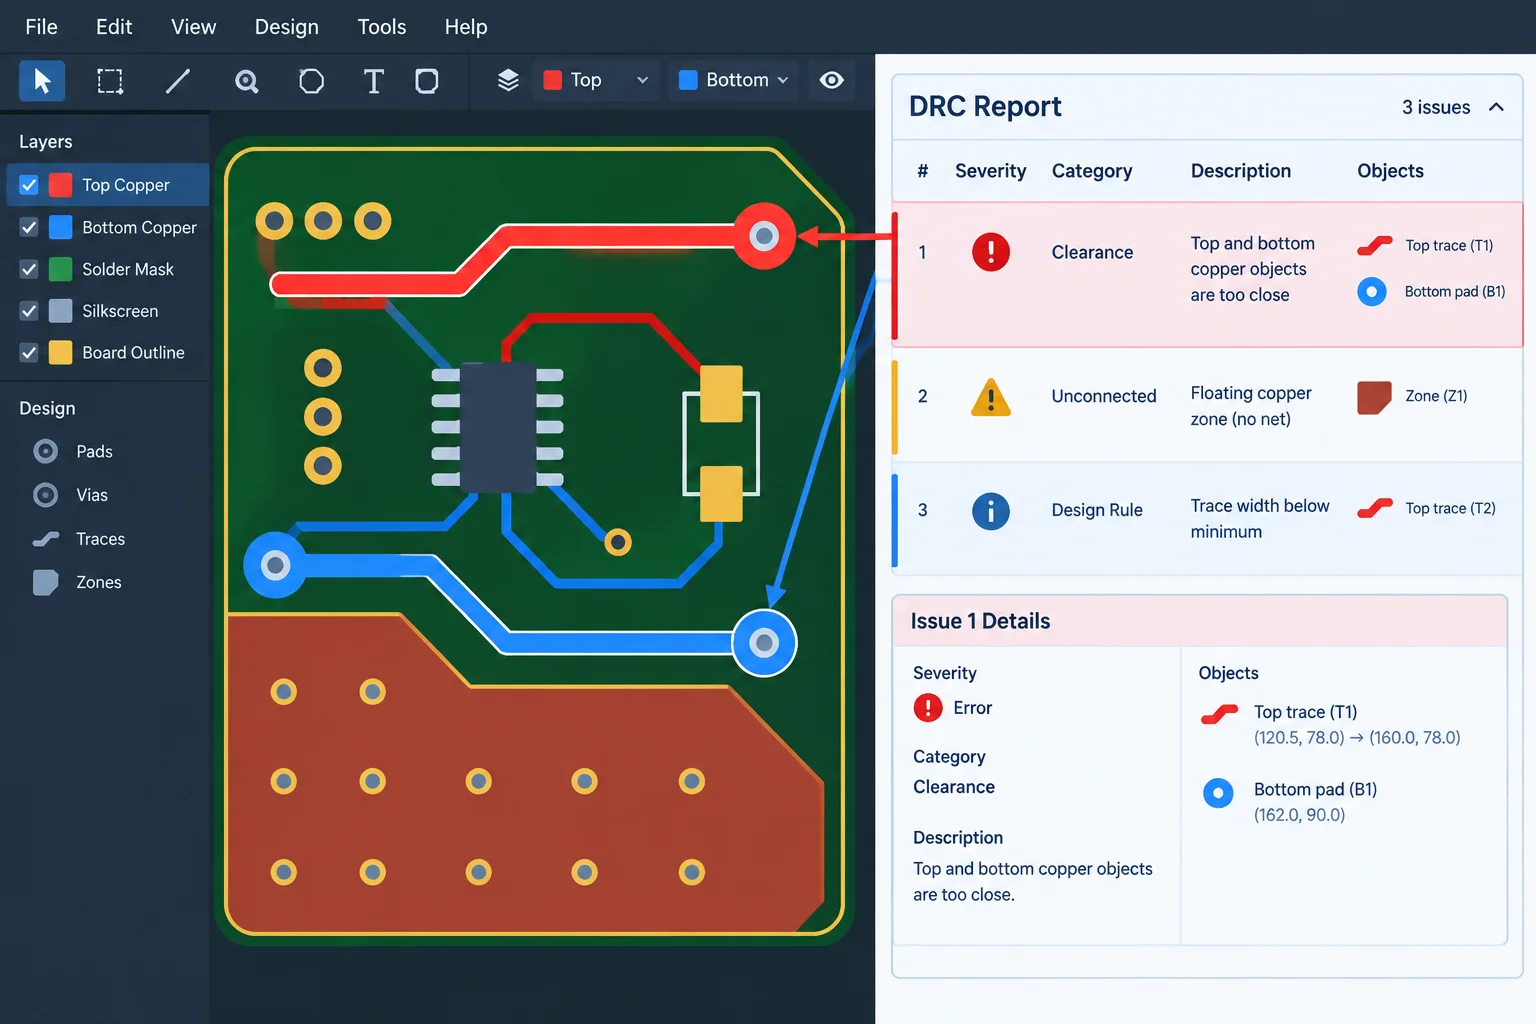Select the rounded rectangle tool
The width and height of the screenshot is (1536, 1024).
coord(427,81)
